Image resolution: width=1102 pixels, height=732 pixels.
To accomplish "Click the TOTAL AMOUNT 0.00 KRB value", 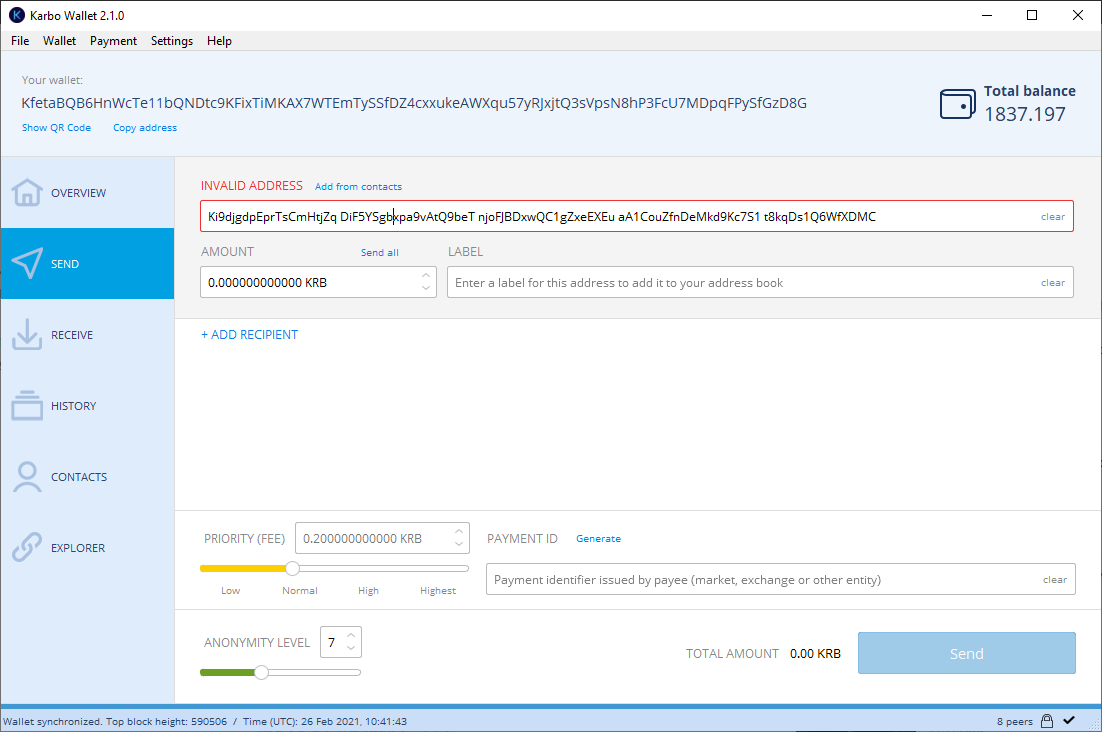I will pyautogui.click(x=815, y=653).
